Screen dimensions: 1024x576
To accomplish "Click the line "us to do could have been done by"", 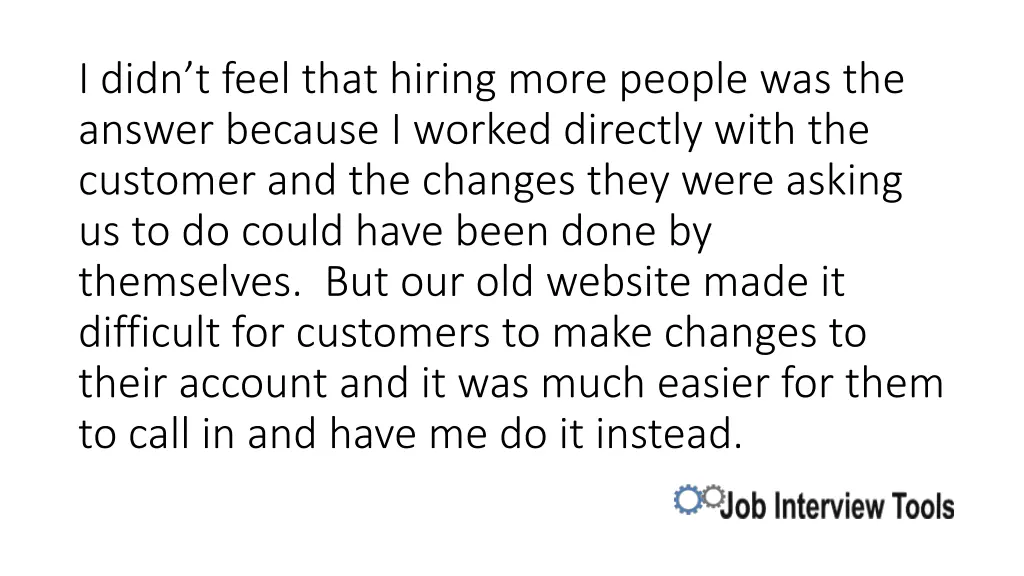I will coord(395,233).
